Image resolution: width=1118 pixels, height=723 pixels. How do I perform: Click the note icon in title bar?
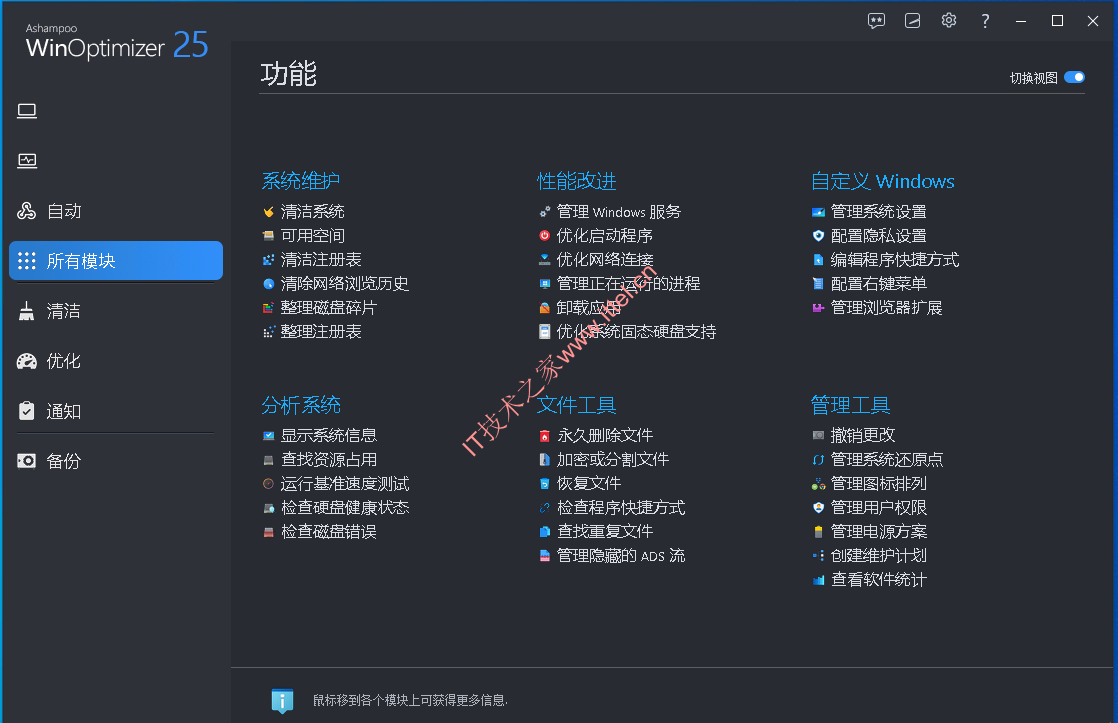[x=913, y=21]
